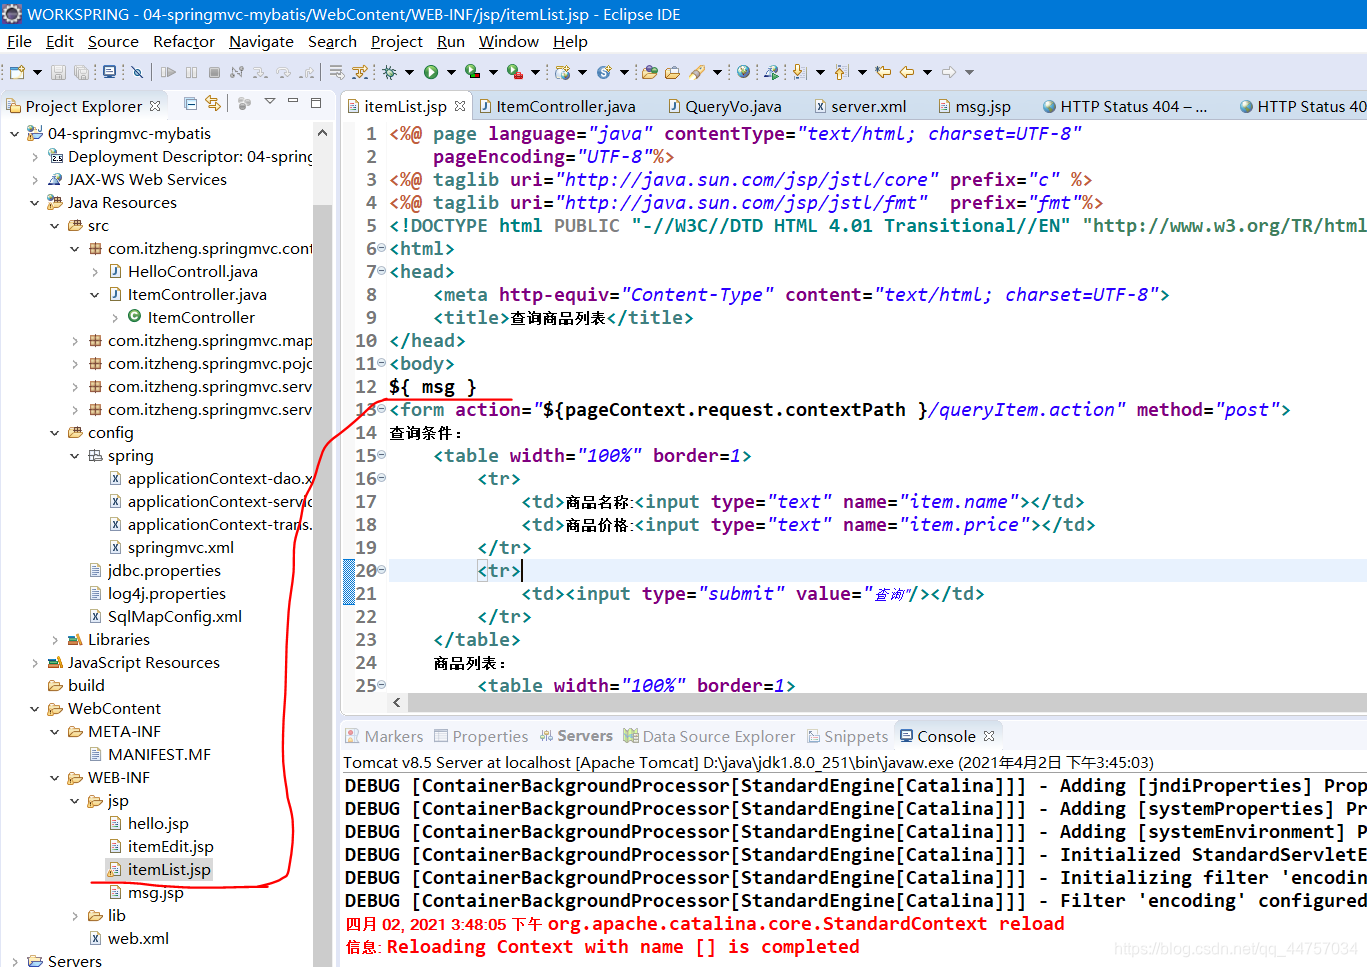Screen dimensions: 1367x967
Task: Click the Search flashlight toolbar icon
Action: [698, 72]
